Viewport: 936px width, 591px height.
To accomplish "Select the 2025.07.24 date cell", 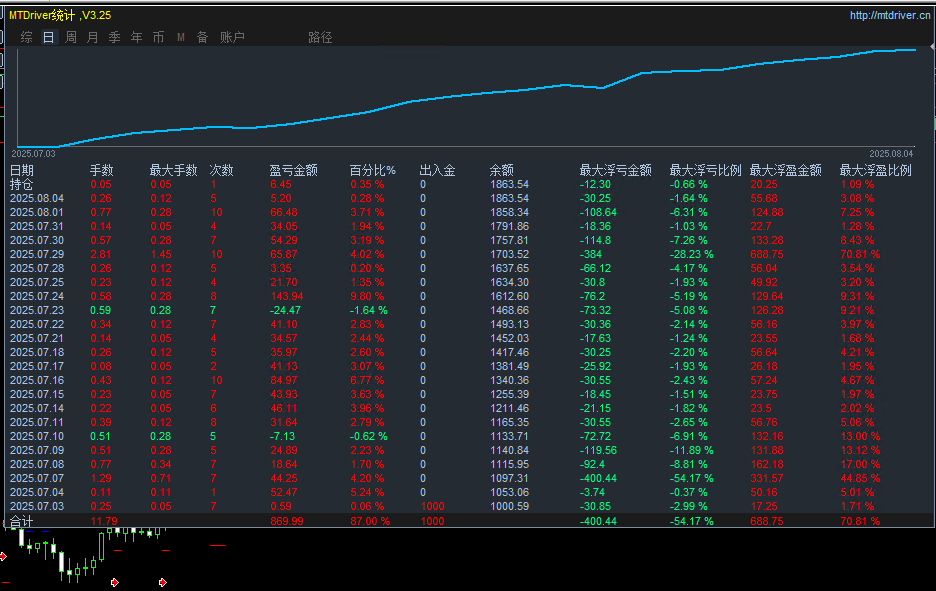I will (37, 296).
